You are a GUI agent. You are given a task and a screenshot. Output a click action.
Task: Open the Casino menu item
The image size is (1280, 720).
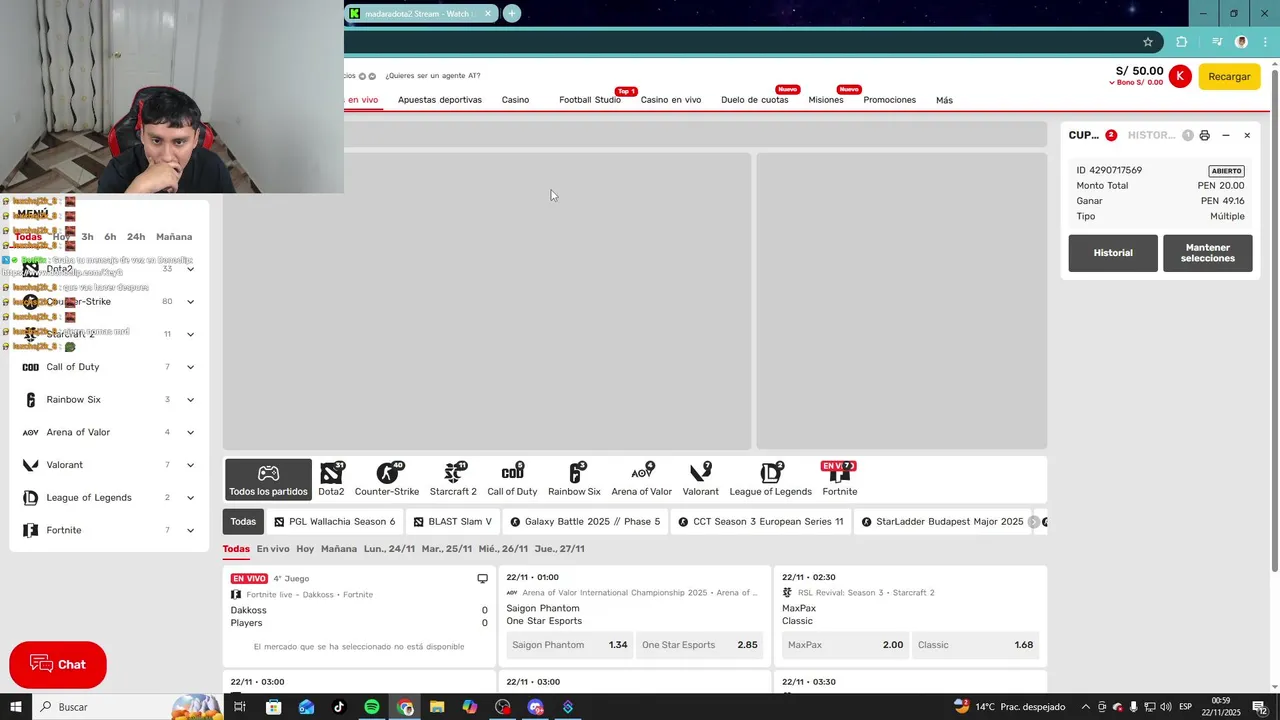[515, 100]
